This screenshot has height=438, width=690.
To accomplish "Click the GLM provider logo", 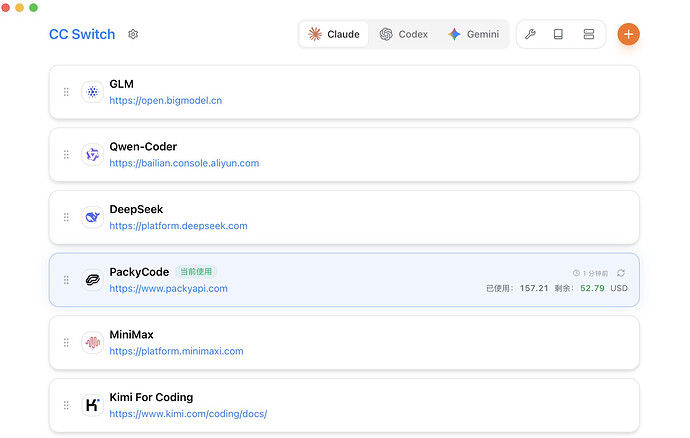I will [x=92, y=92].
